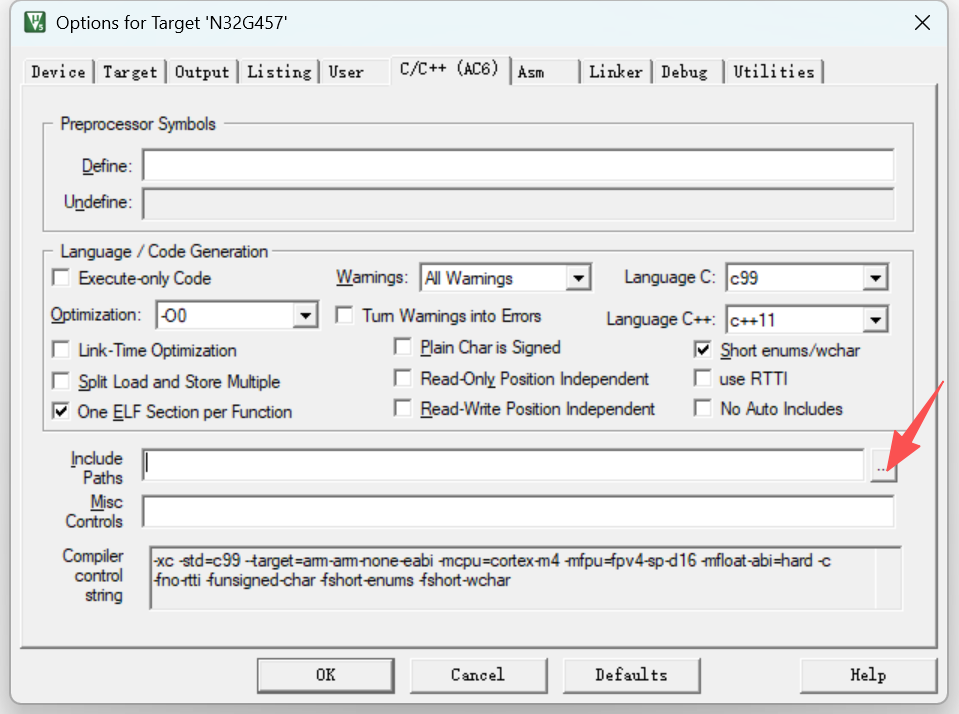
Task: Open the Warnings dropdown
Action: tap(577, 278)
